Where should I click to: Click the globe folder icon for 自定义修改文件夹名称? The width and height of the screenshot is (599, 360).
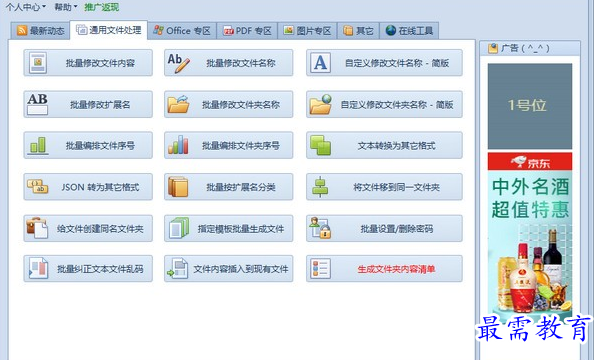[x=321, y=104]
